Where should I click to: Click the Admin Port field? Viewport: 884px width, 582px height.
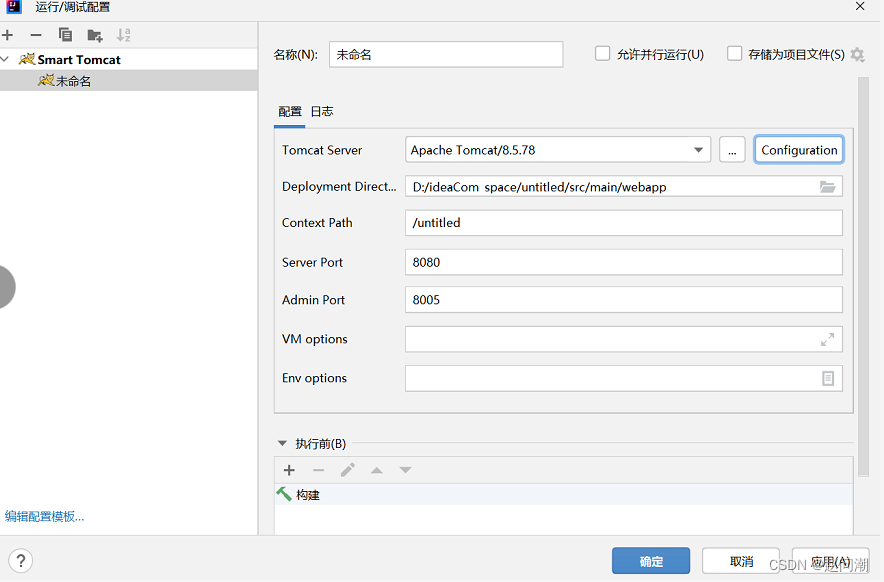click(x=624, y=300)
